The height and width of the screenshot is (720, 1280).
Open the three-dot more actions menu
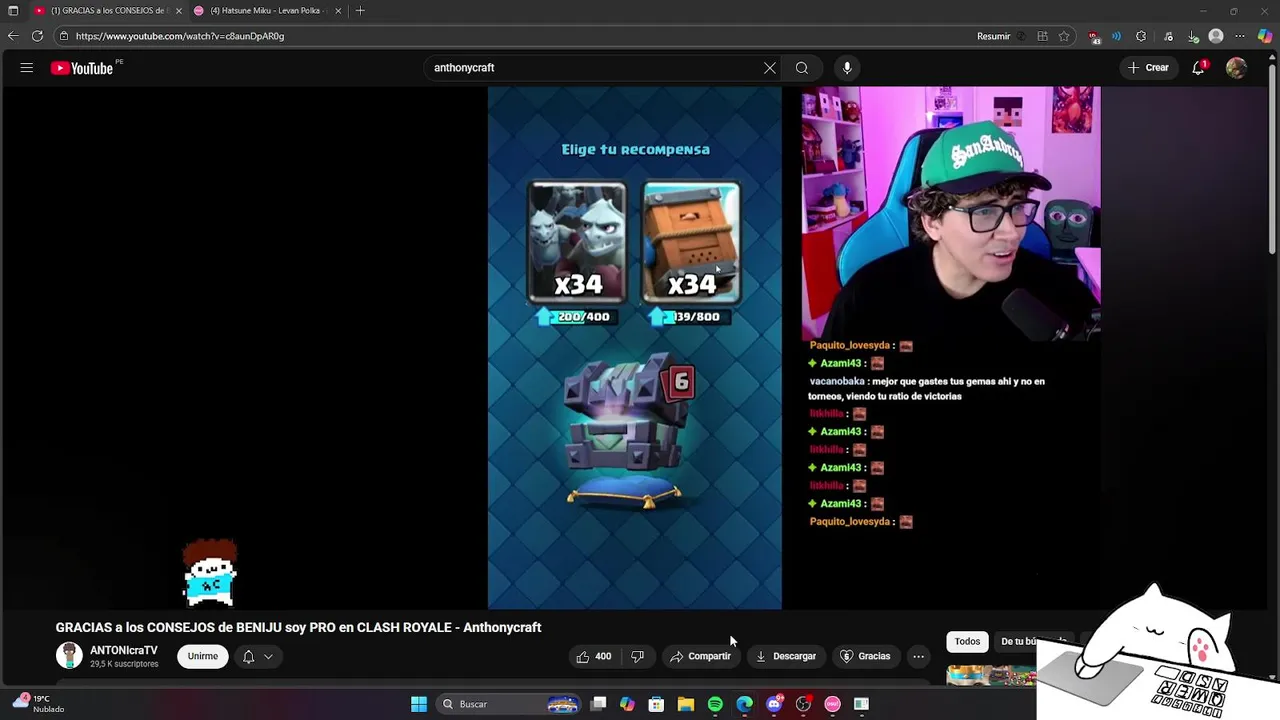tap(918, 656)
